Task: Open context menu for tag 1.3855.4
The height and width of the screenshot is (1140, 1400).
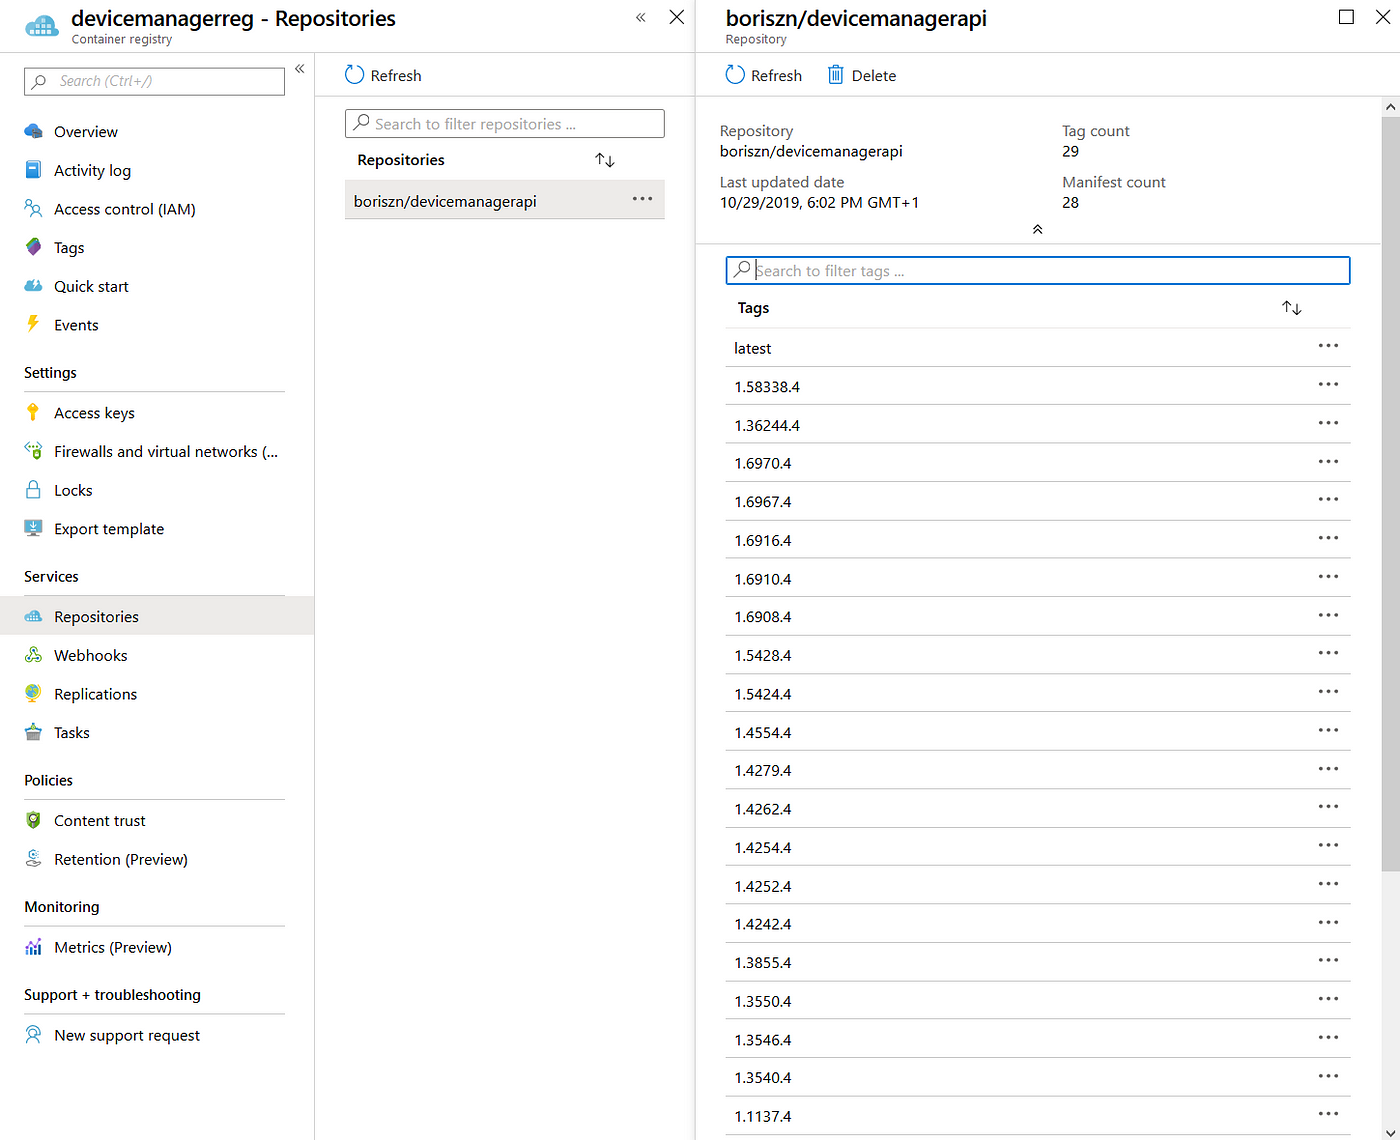Action: pyautogui.click(x=1328, y=961)
